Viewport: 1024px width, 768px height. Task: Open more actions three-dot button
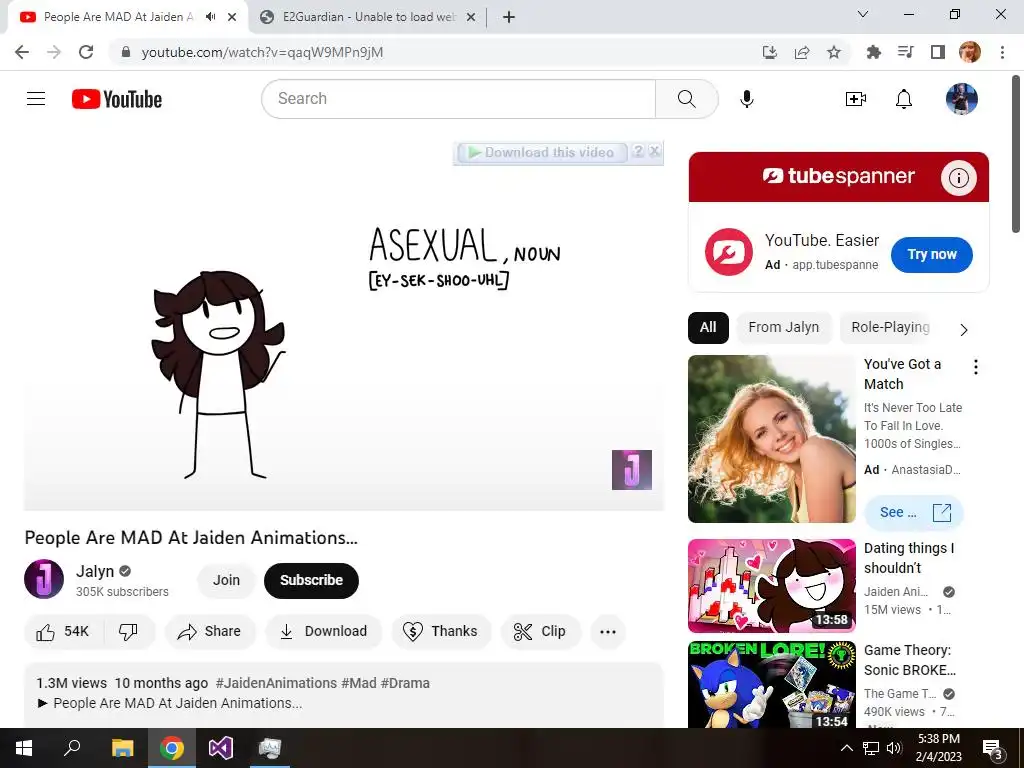click(x=608, y=632)
